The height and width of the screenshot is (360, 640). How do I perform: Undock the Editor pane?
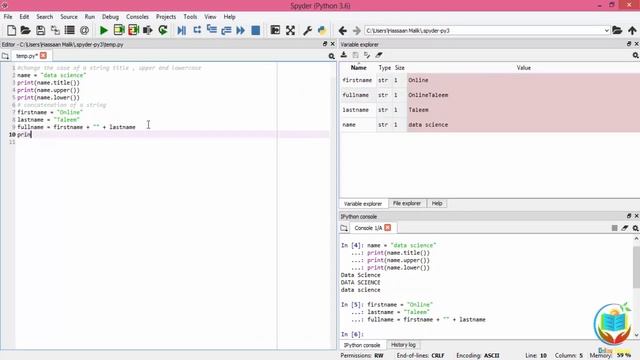(x=325, y=44)
